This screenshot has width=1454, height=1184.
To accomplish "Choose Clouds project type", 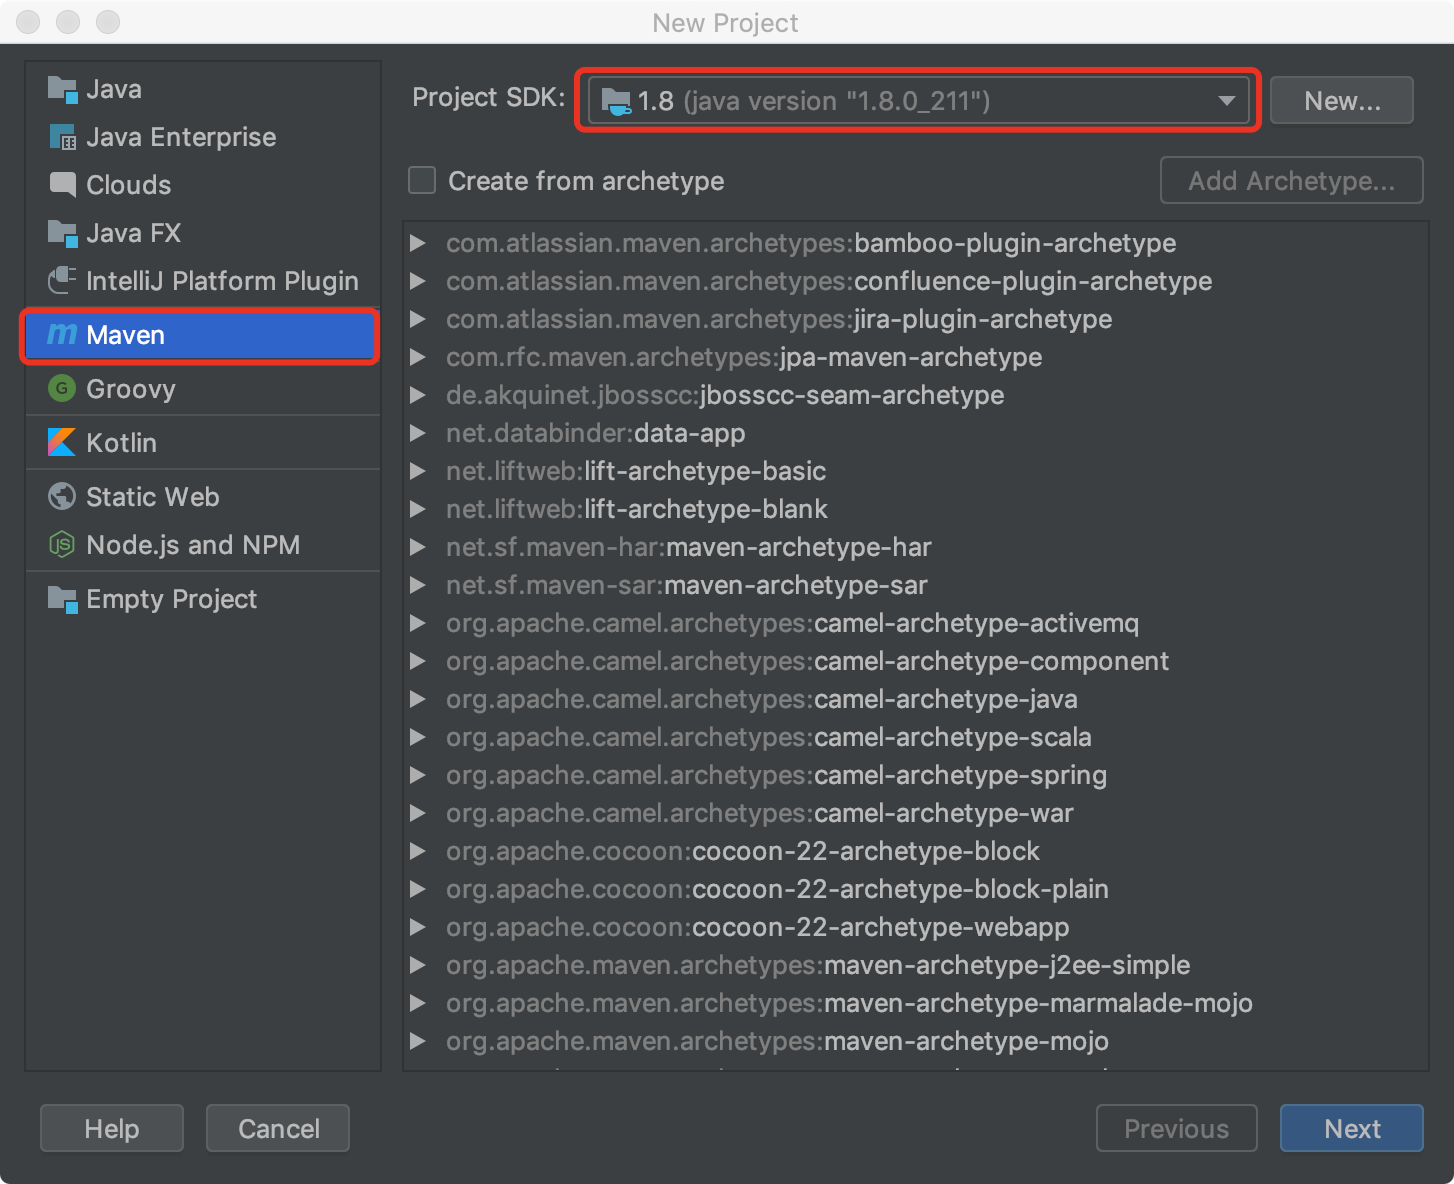I will (x=203, y=185).
